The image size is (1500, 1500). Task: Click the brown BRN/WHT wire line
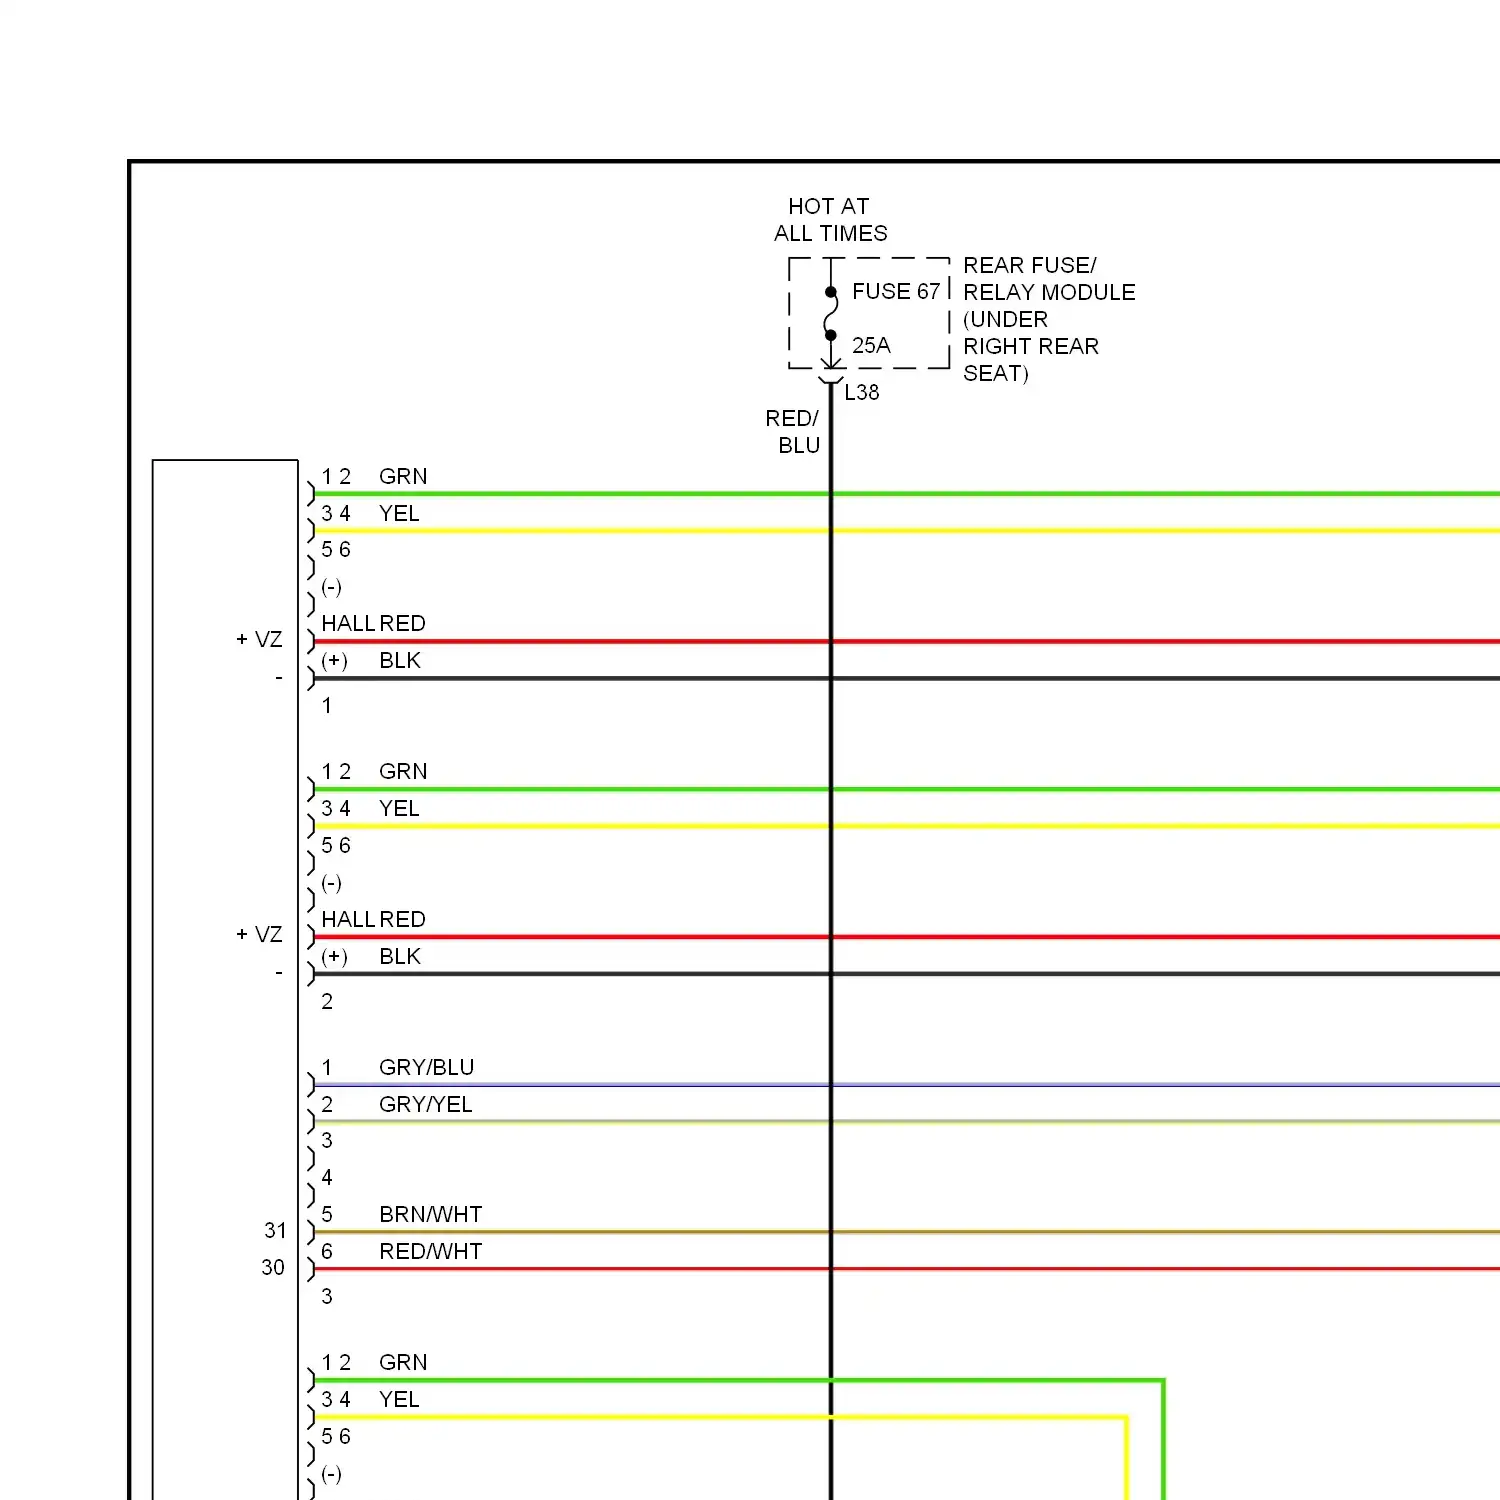click(x=905, y=1232)
